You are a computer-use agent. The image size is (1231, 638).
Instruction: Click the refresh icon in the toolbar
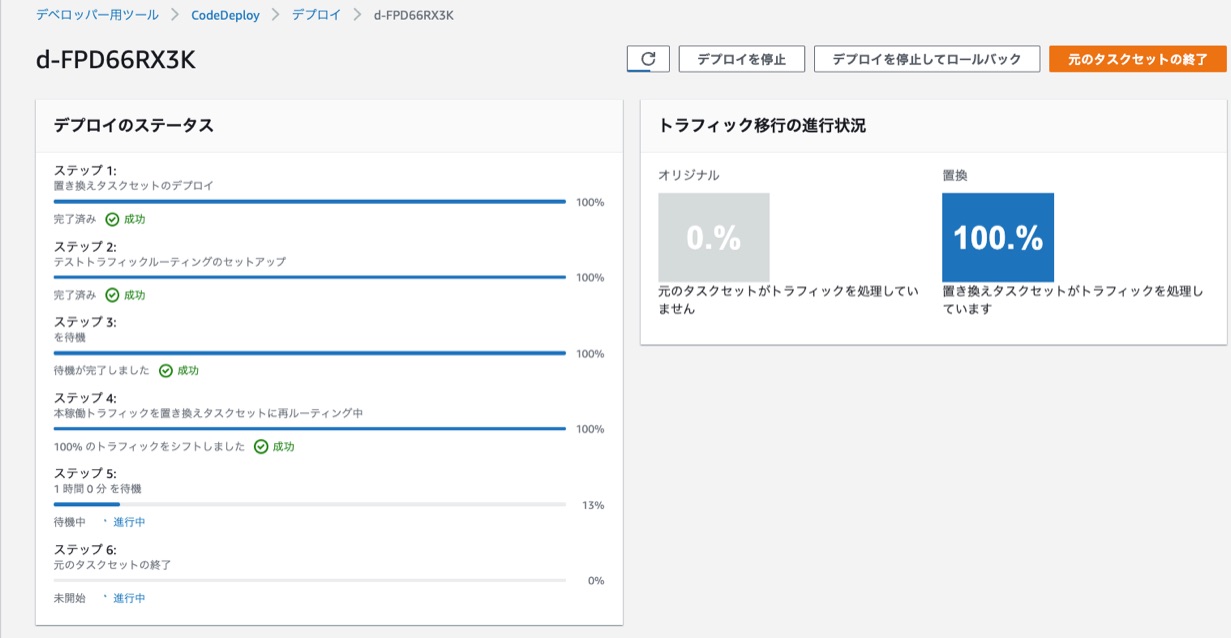[649, 58]
